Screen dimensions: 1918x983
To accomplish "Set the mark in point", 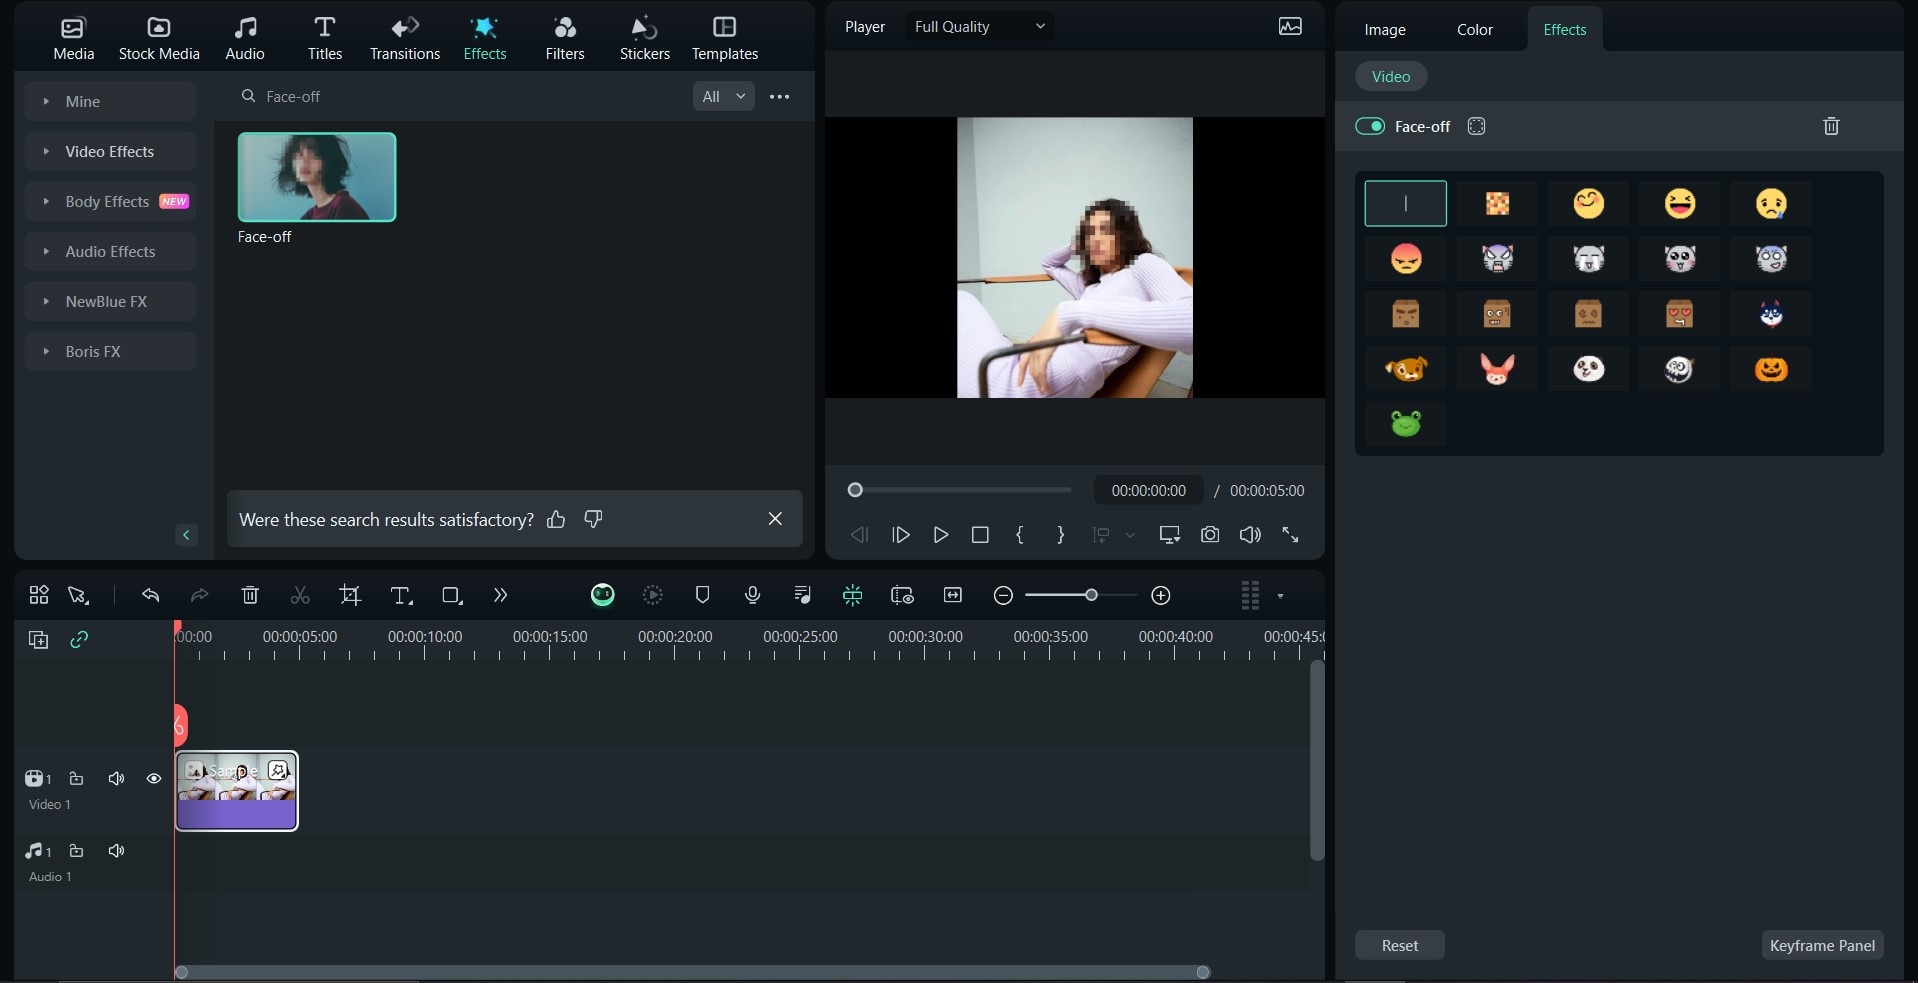I will coord(1019,535).
